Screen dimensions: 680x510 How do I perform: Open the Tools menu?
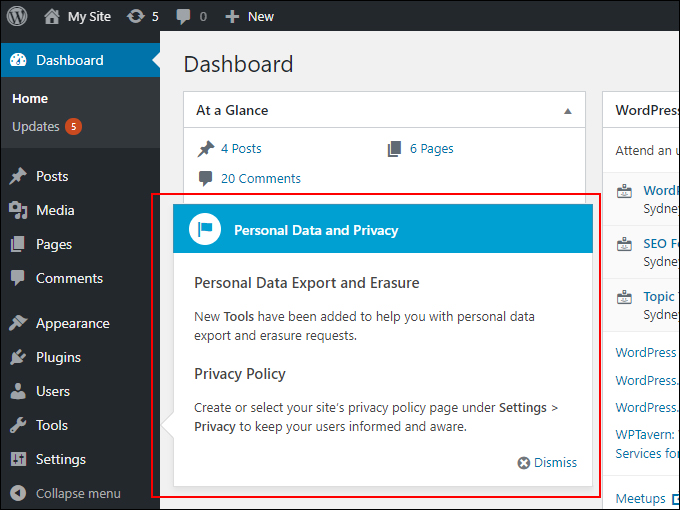[x=52, y=425]
